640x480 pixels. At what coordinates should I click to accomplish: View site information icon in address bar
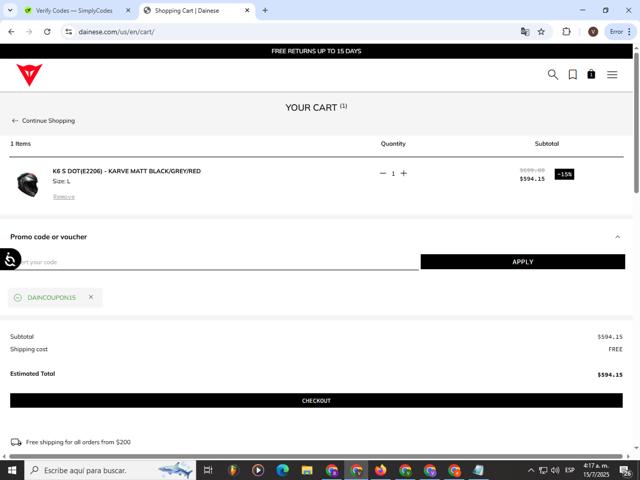pyautogui.click(x=69, y=32)
